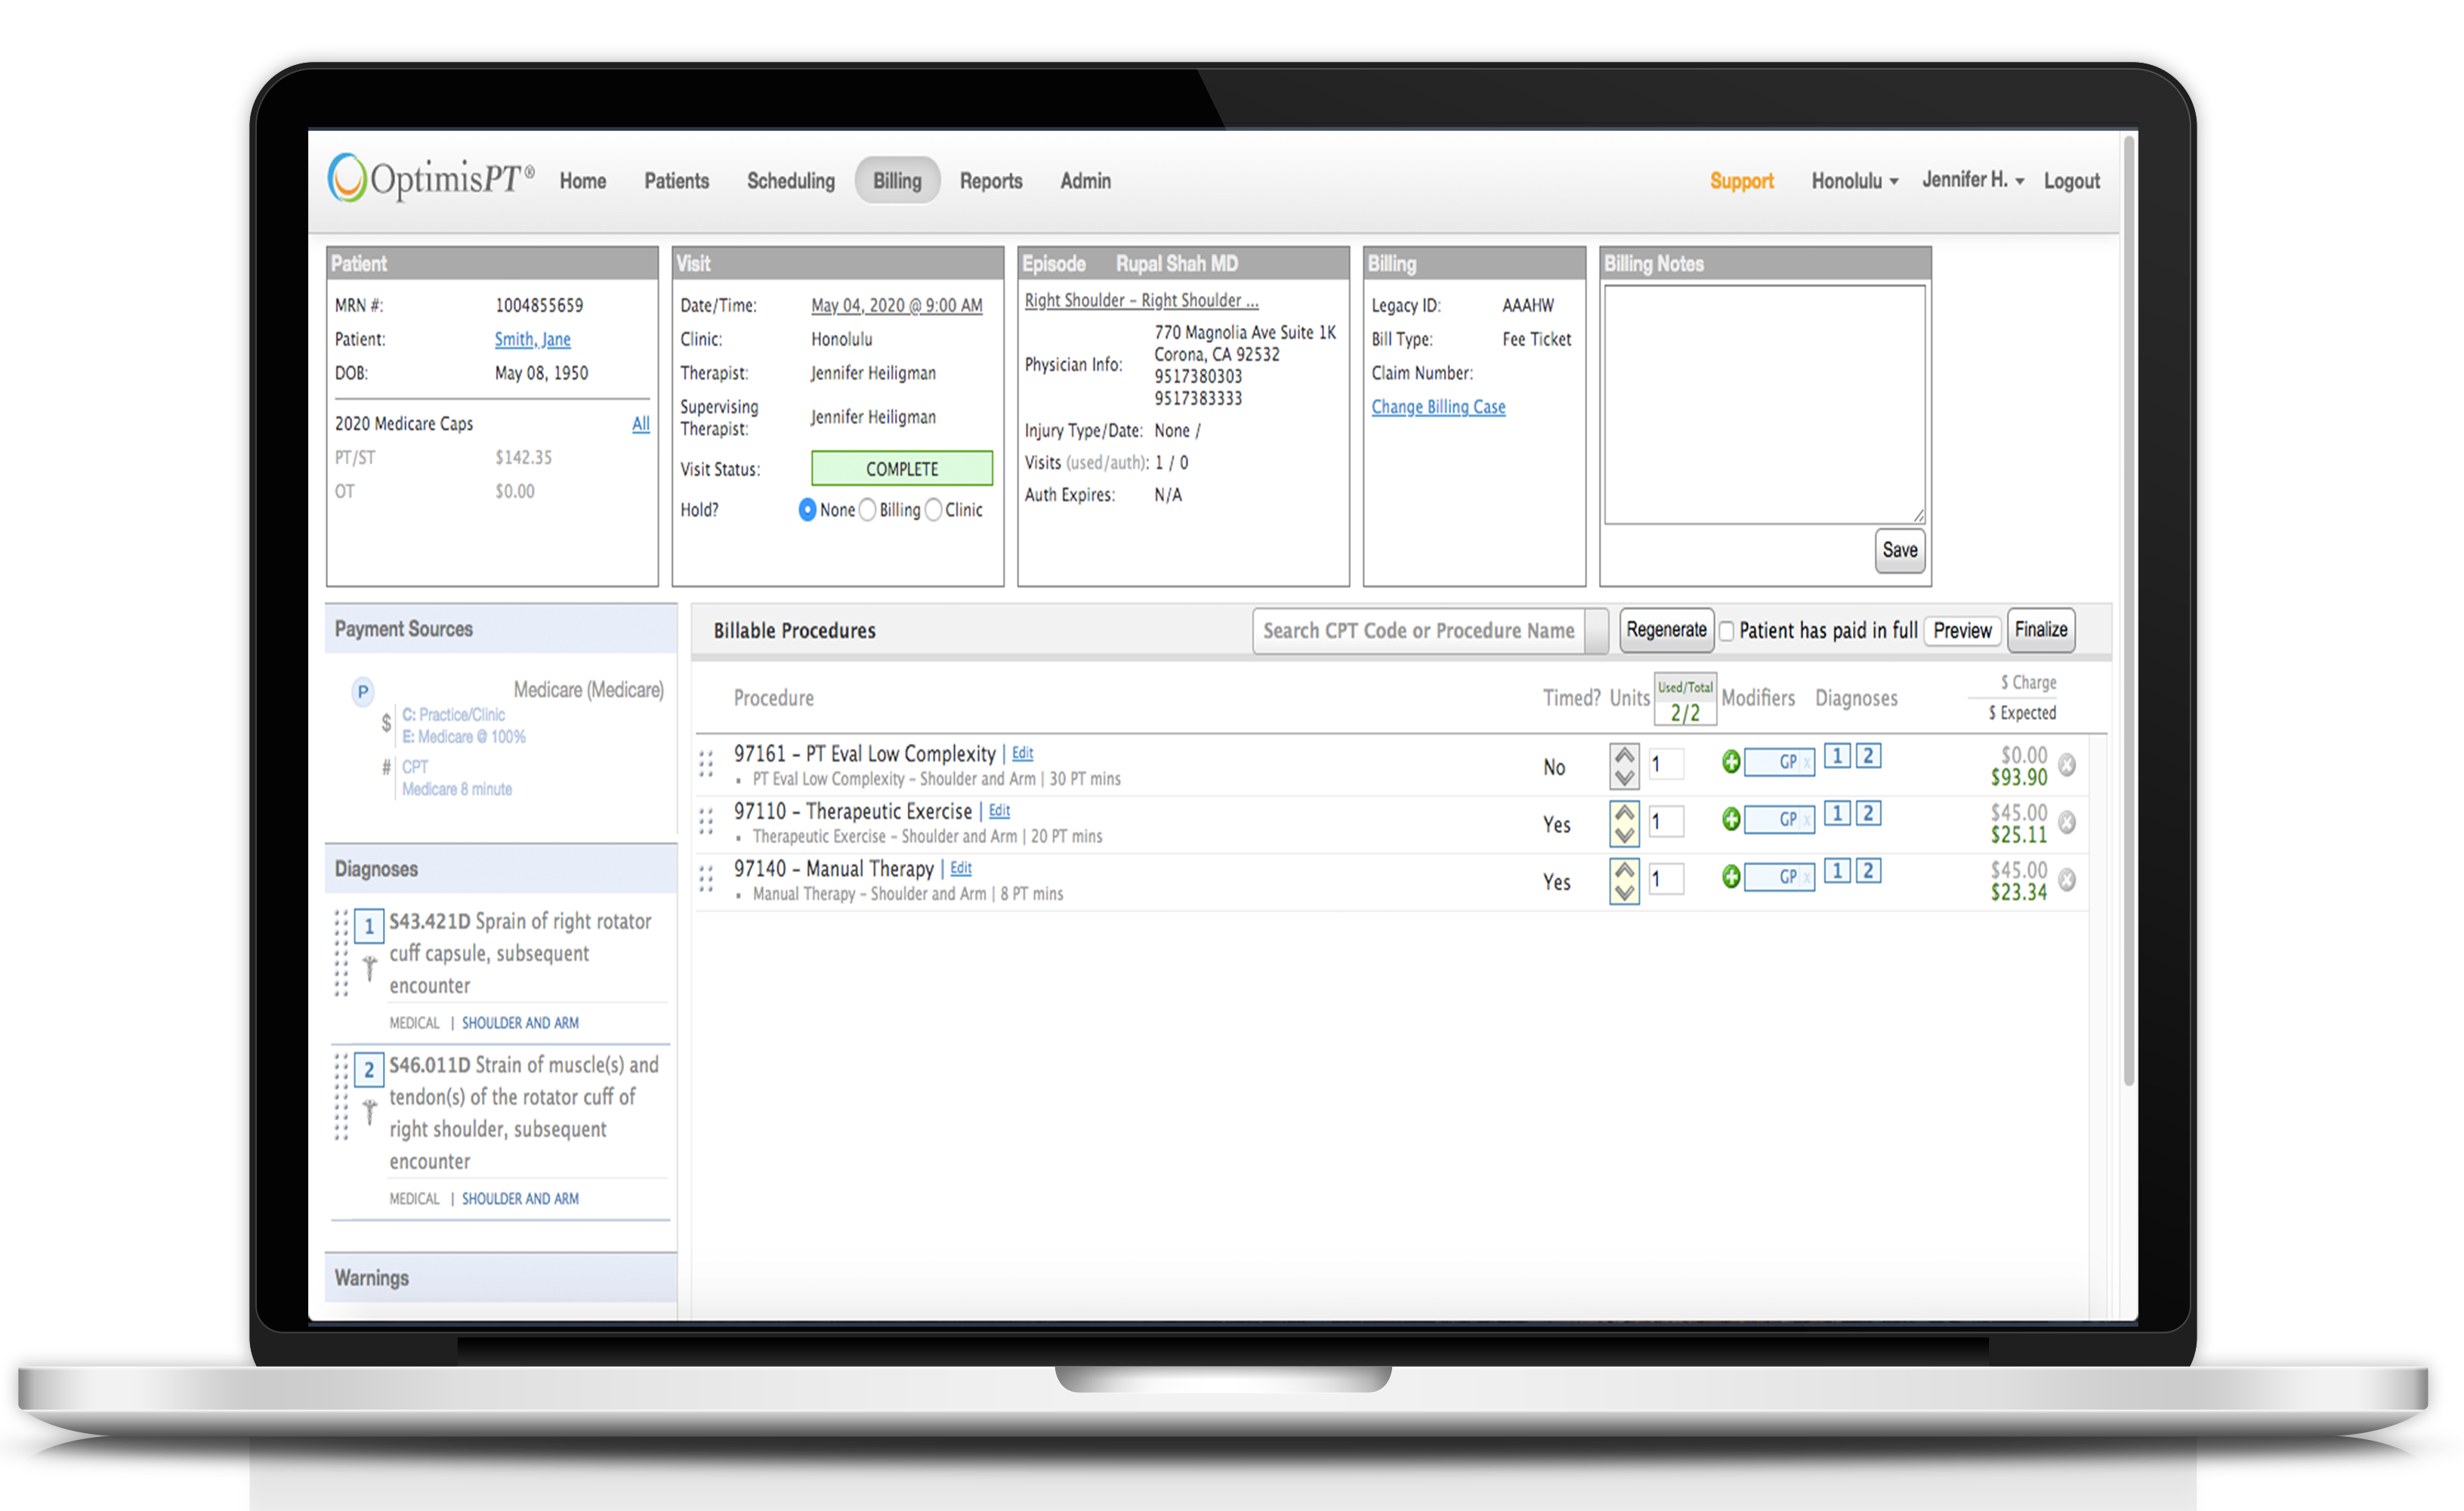Set Hold to Billing

coord(868,510)
